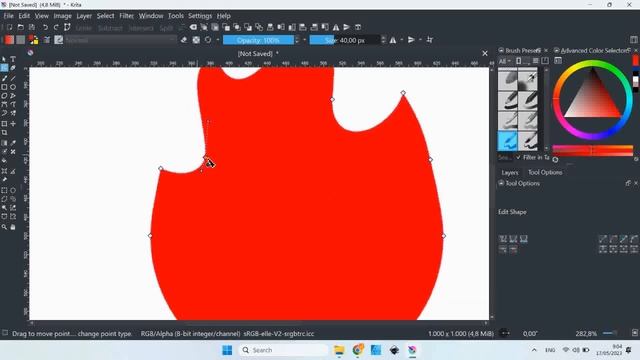Click the Redo arrow icon
Image resolution: width=640 pixels, height=360 pixels.
(x=56, y=27)
